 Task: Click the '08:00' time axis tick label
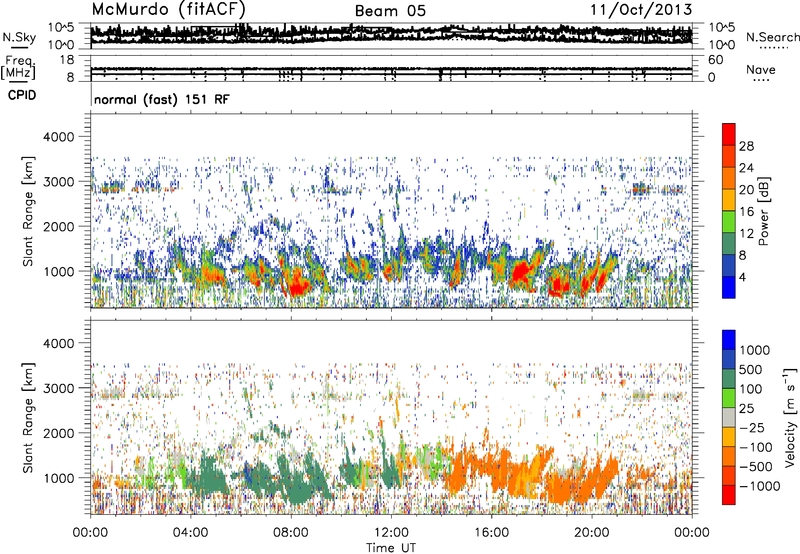click(291, 533)
